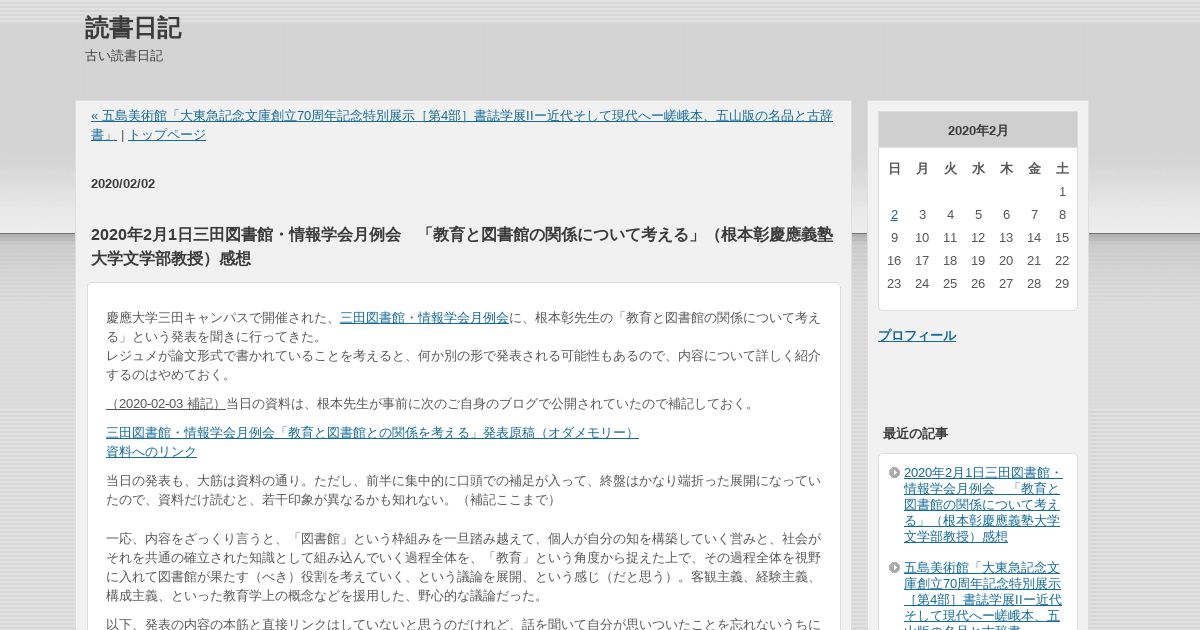This screenshot has width=1200, height=630.
Task: Follow the 三田図書館・情報学会月例会 link in article body
Action: click(x=424, y=318)
